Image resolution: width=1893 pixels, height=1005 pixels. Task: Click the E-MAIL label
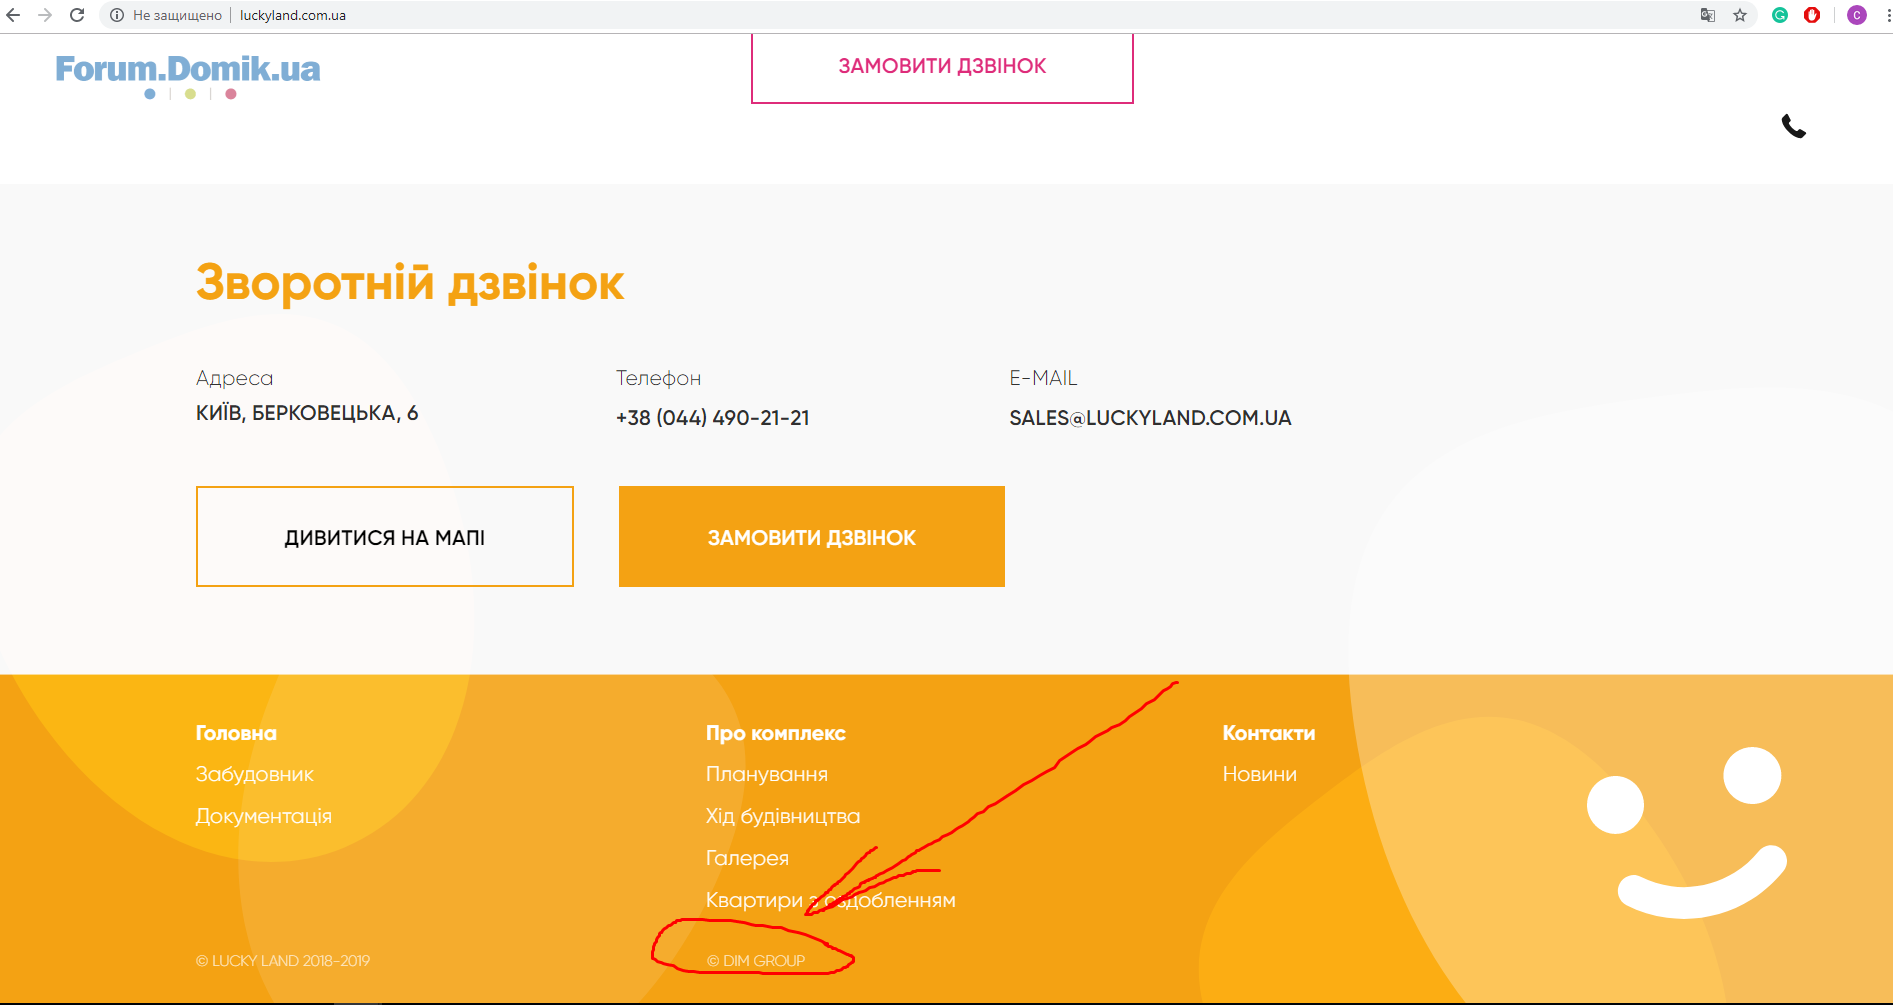(1043, 378)
